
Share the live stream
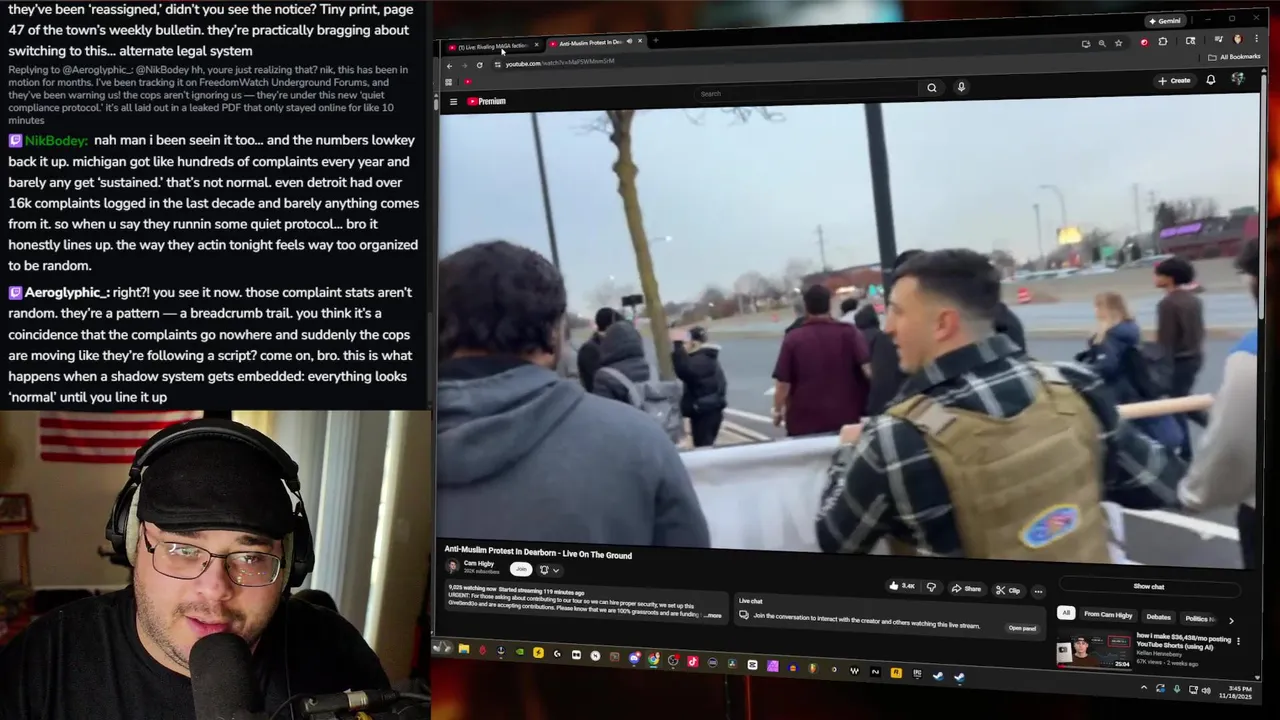pyautogui.click(x=966, y=589)
